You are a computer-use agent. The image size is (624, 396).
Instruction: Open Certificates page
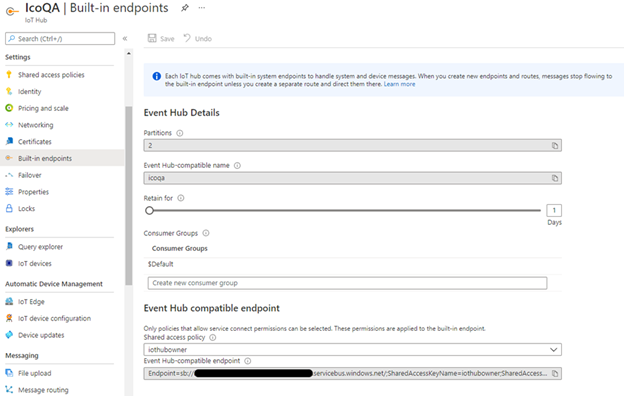[35, 142]
